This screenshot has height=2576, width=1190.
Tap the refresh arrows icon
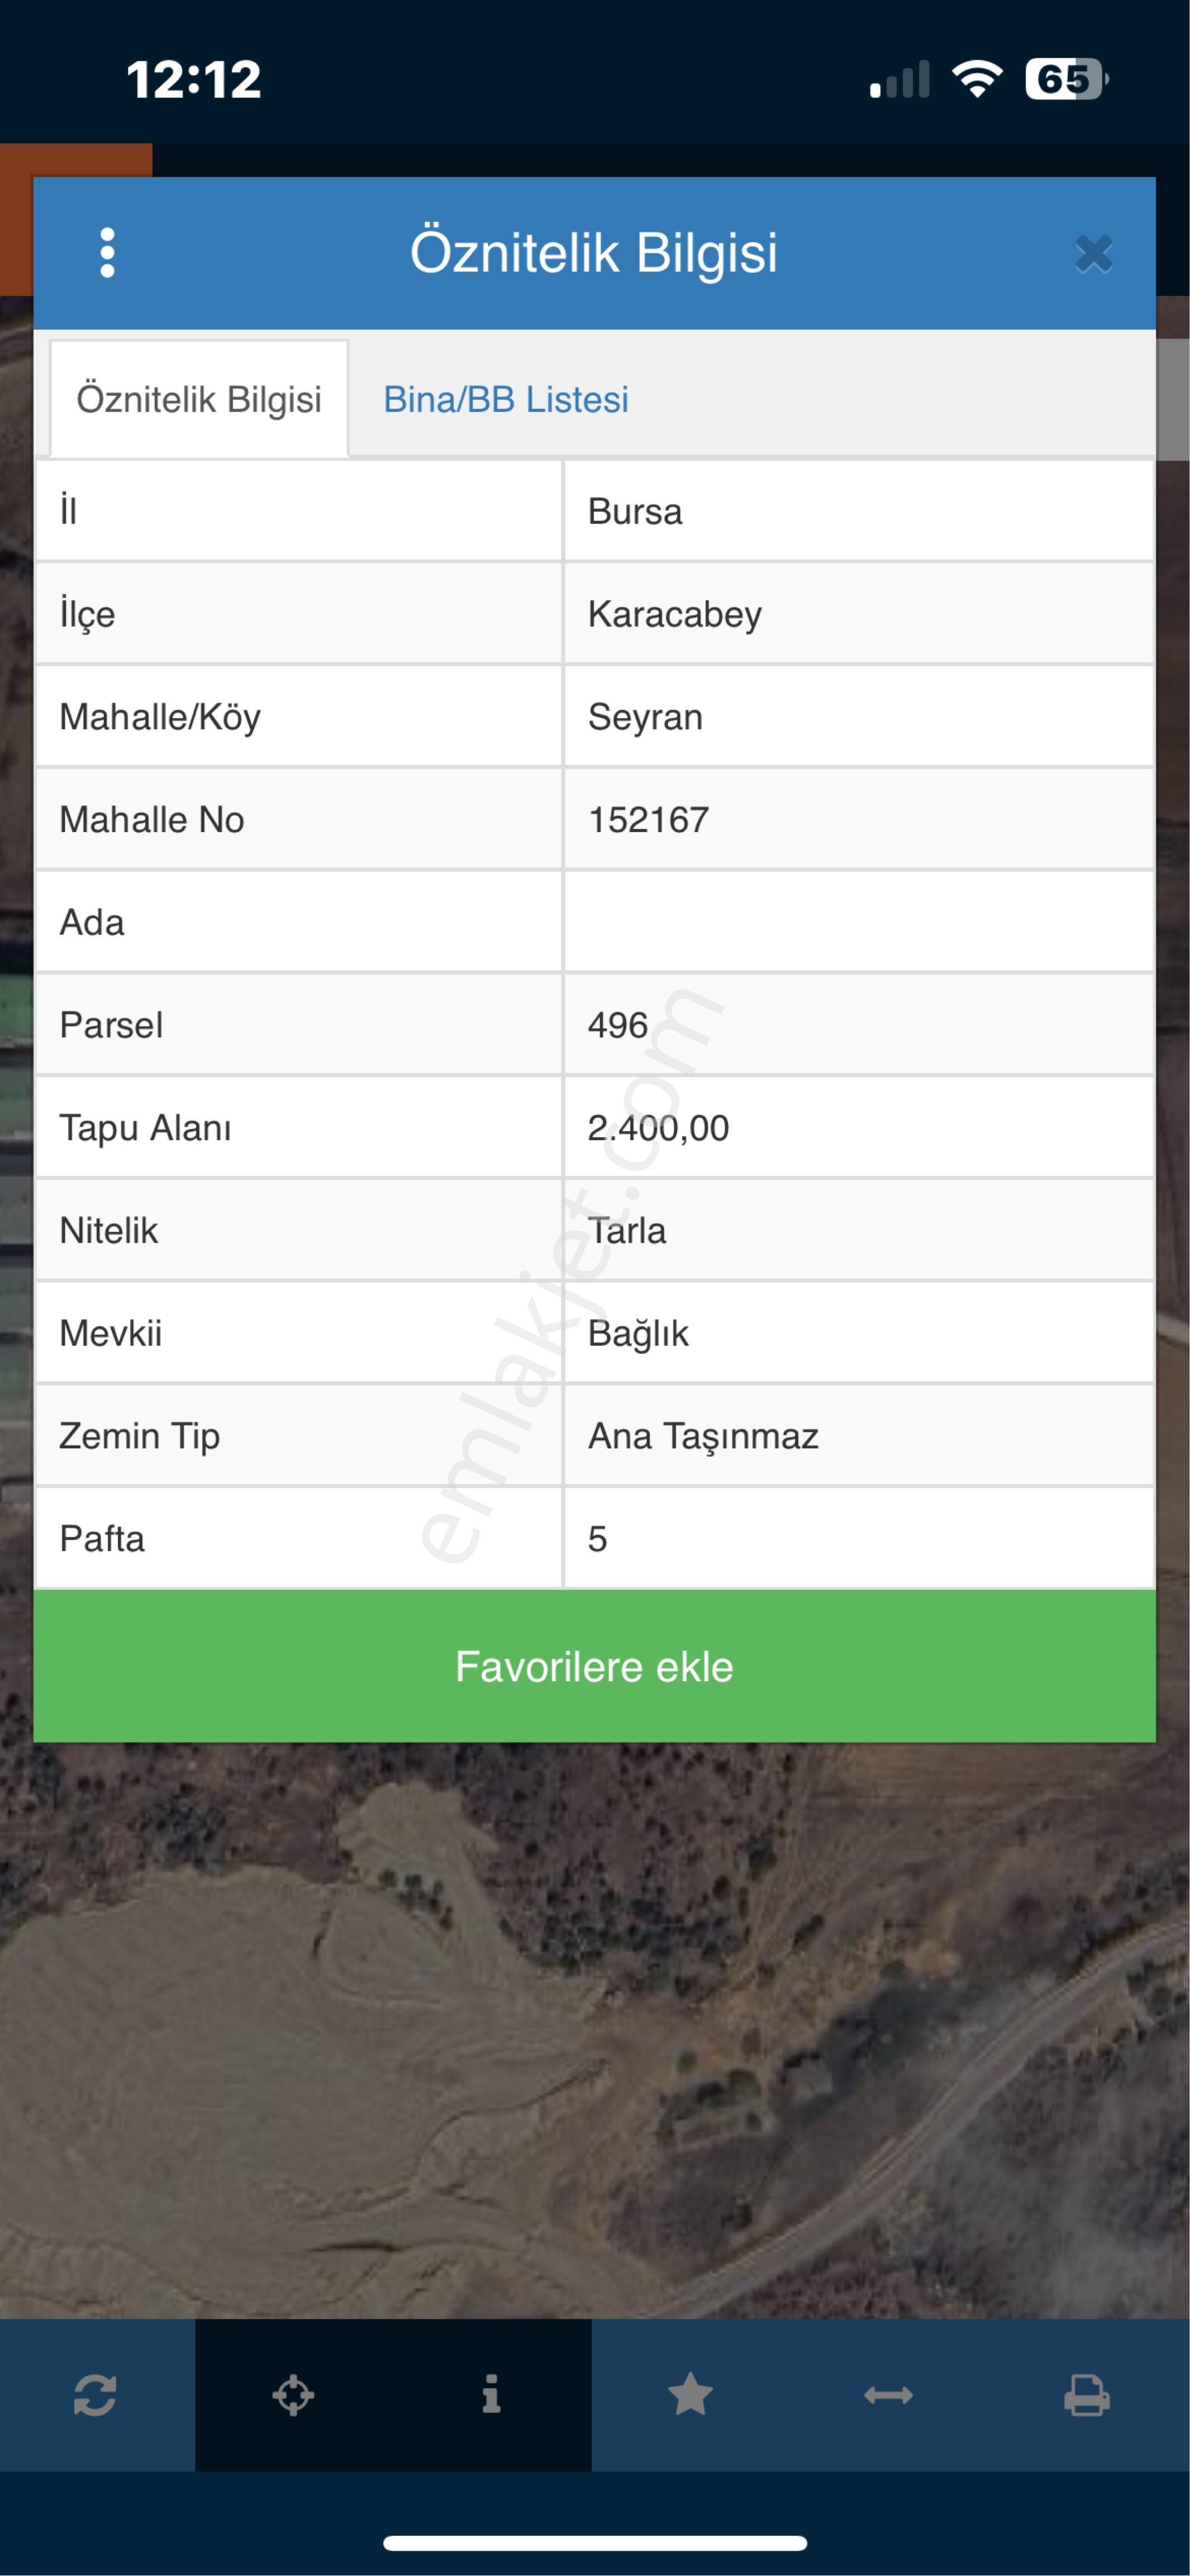pos(96,2395)
